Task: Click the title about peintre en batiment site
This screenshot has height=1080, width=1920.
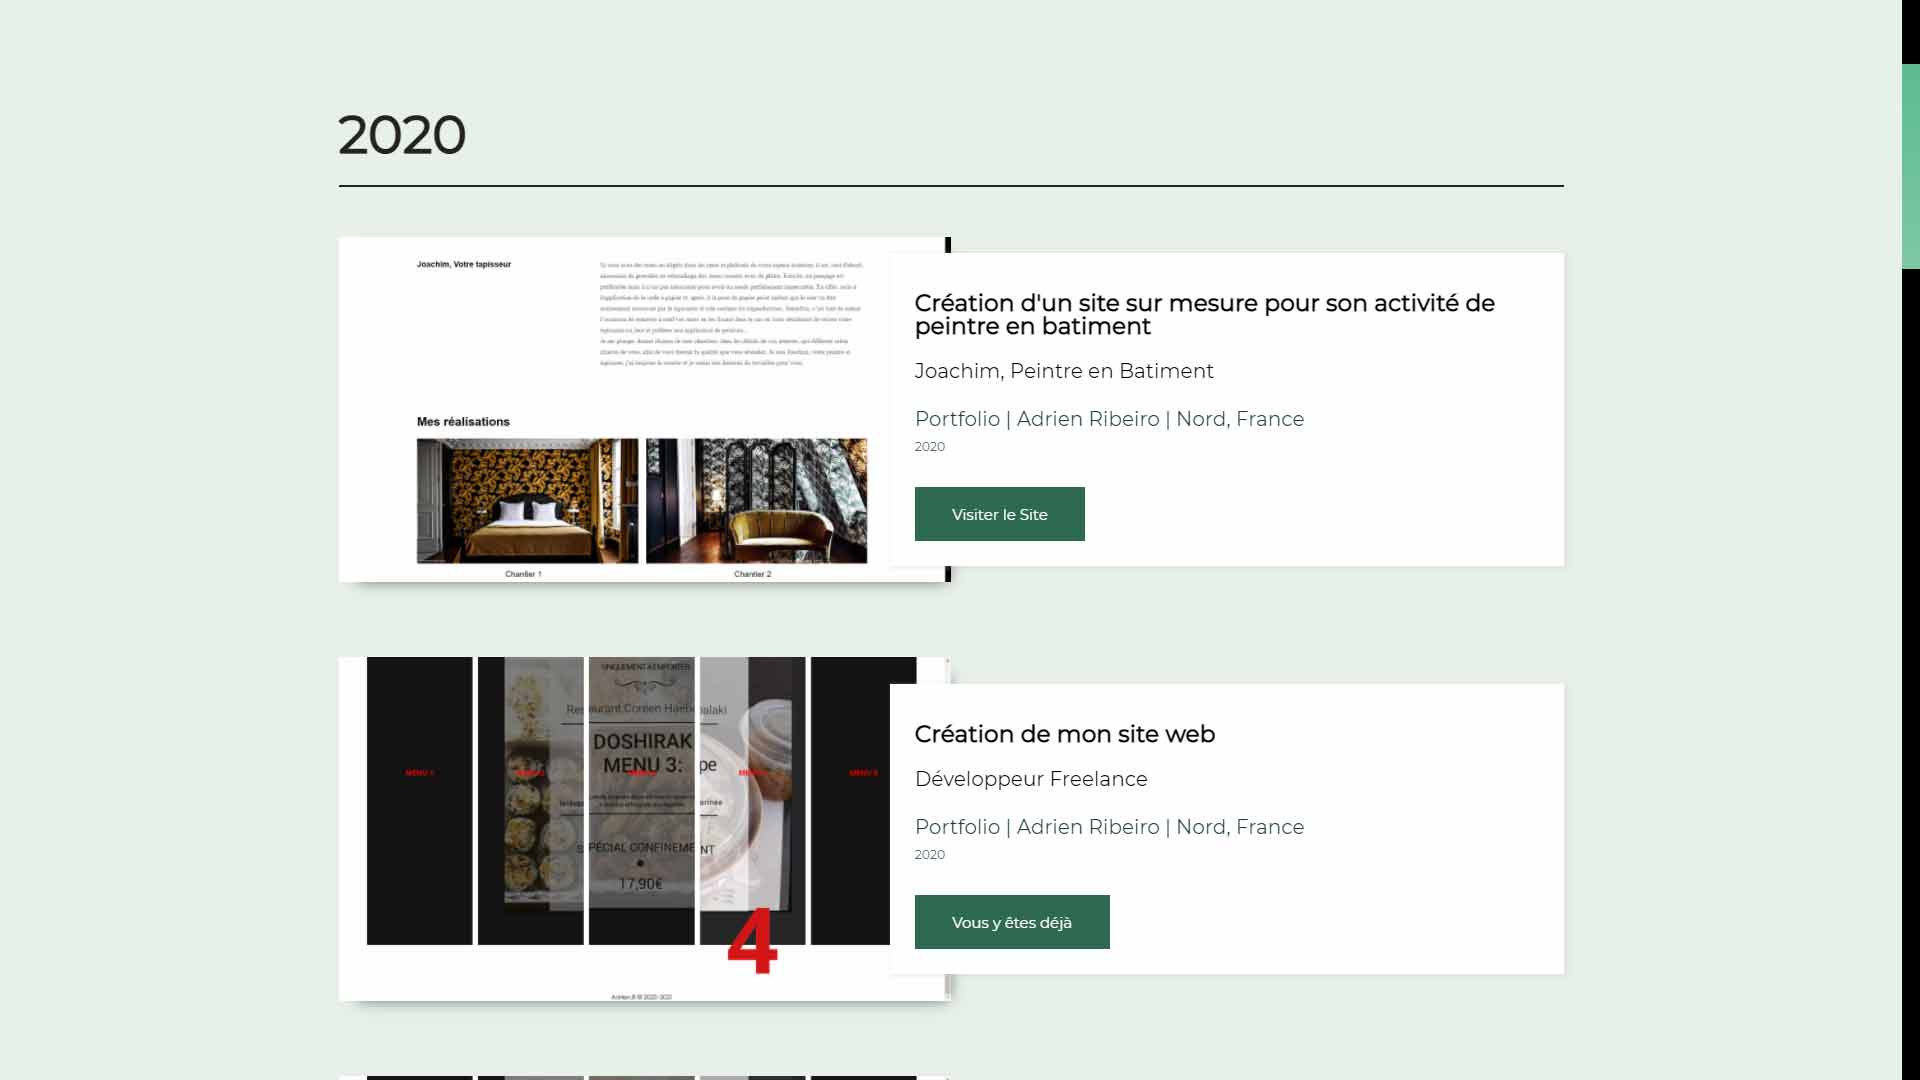Action: pyautogui.click(x=1204, y=315)
